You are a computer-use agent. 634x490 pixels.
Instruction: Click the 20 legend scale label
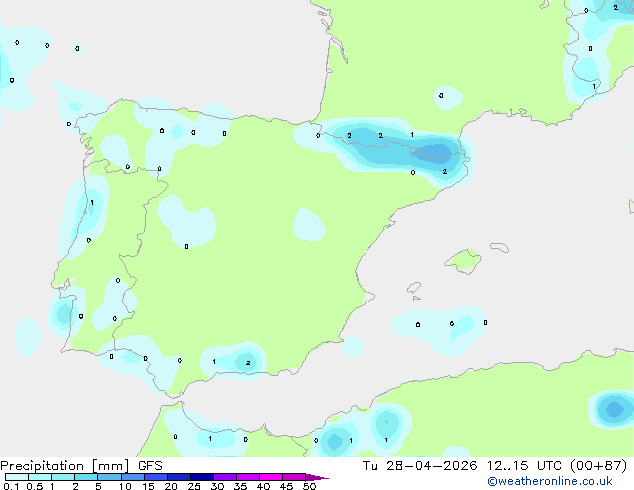(171, 486)
